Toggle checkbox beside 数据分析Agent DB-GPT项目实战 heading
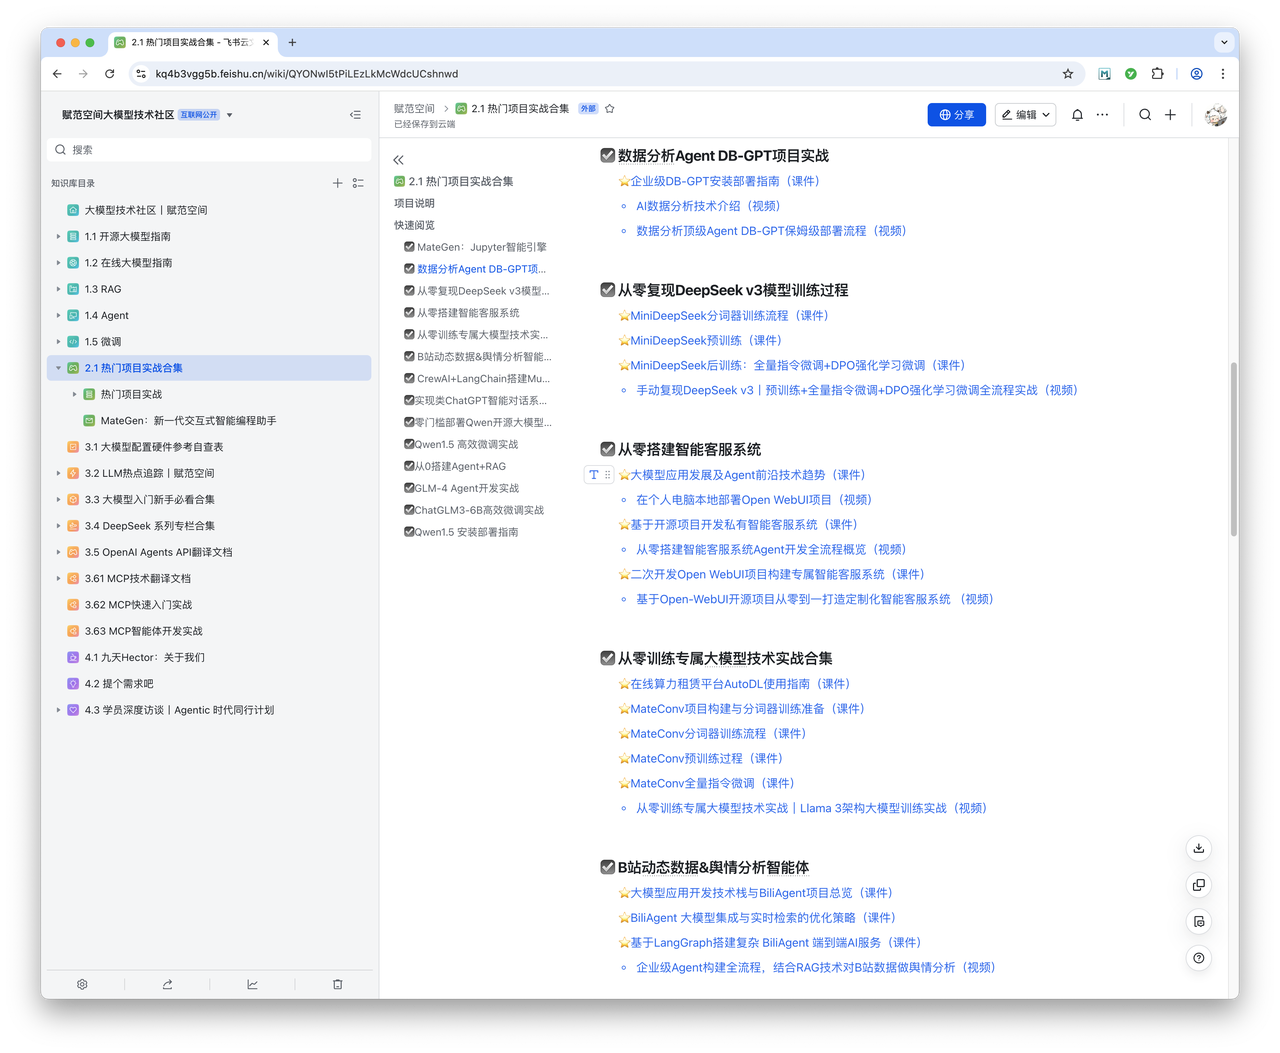Image resolution: width=1280 pixels, height=1053 pixels. click(x=607, y=156)
